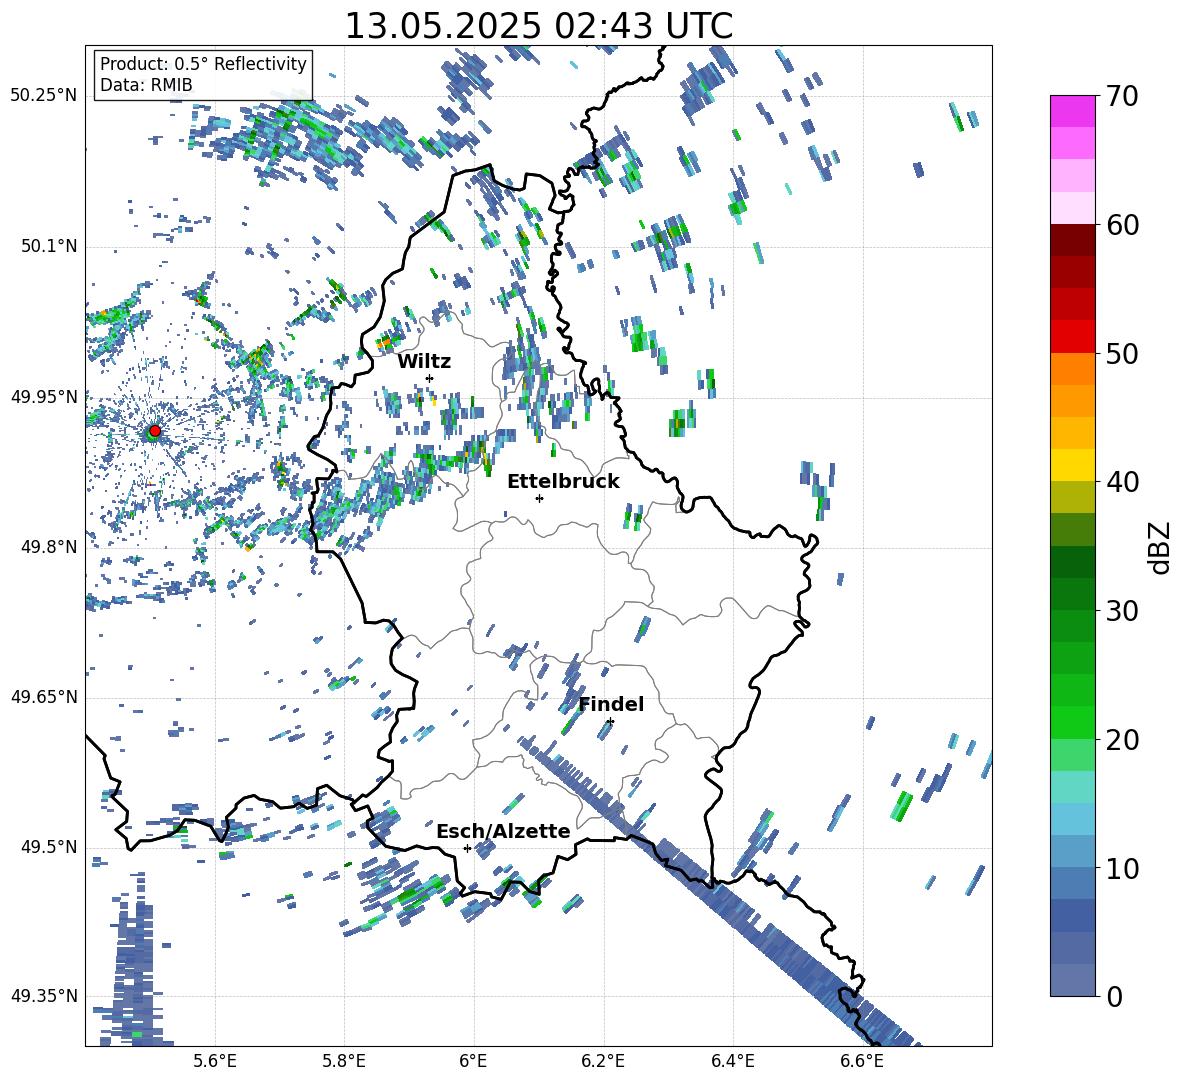Screen dimensions: 1184x1081
Task: Click the magenta top segment of colorbar
Action: [1072, 111]
